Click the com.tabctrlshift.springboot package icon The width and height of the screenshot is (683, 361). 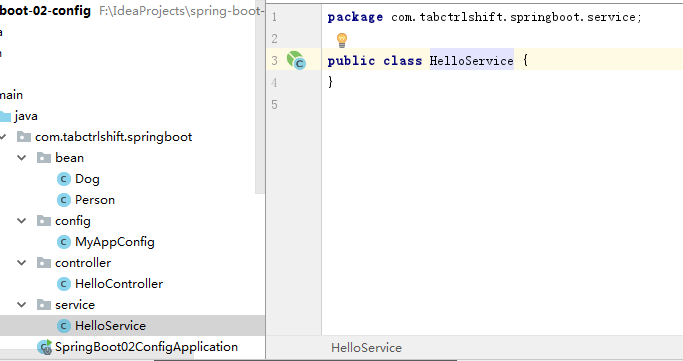click(x=24, y=137)
